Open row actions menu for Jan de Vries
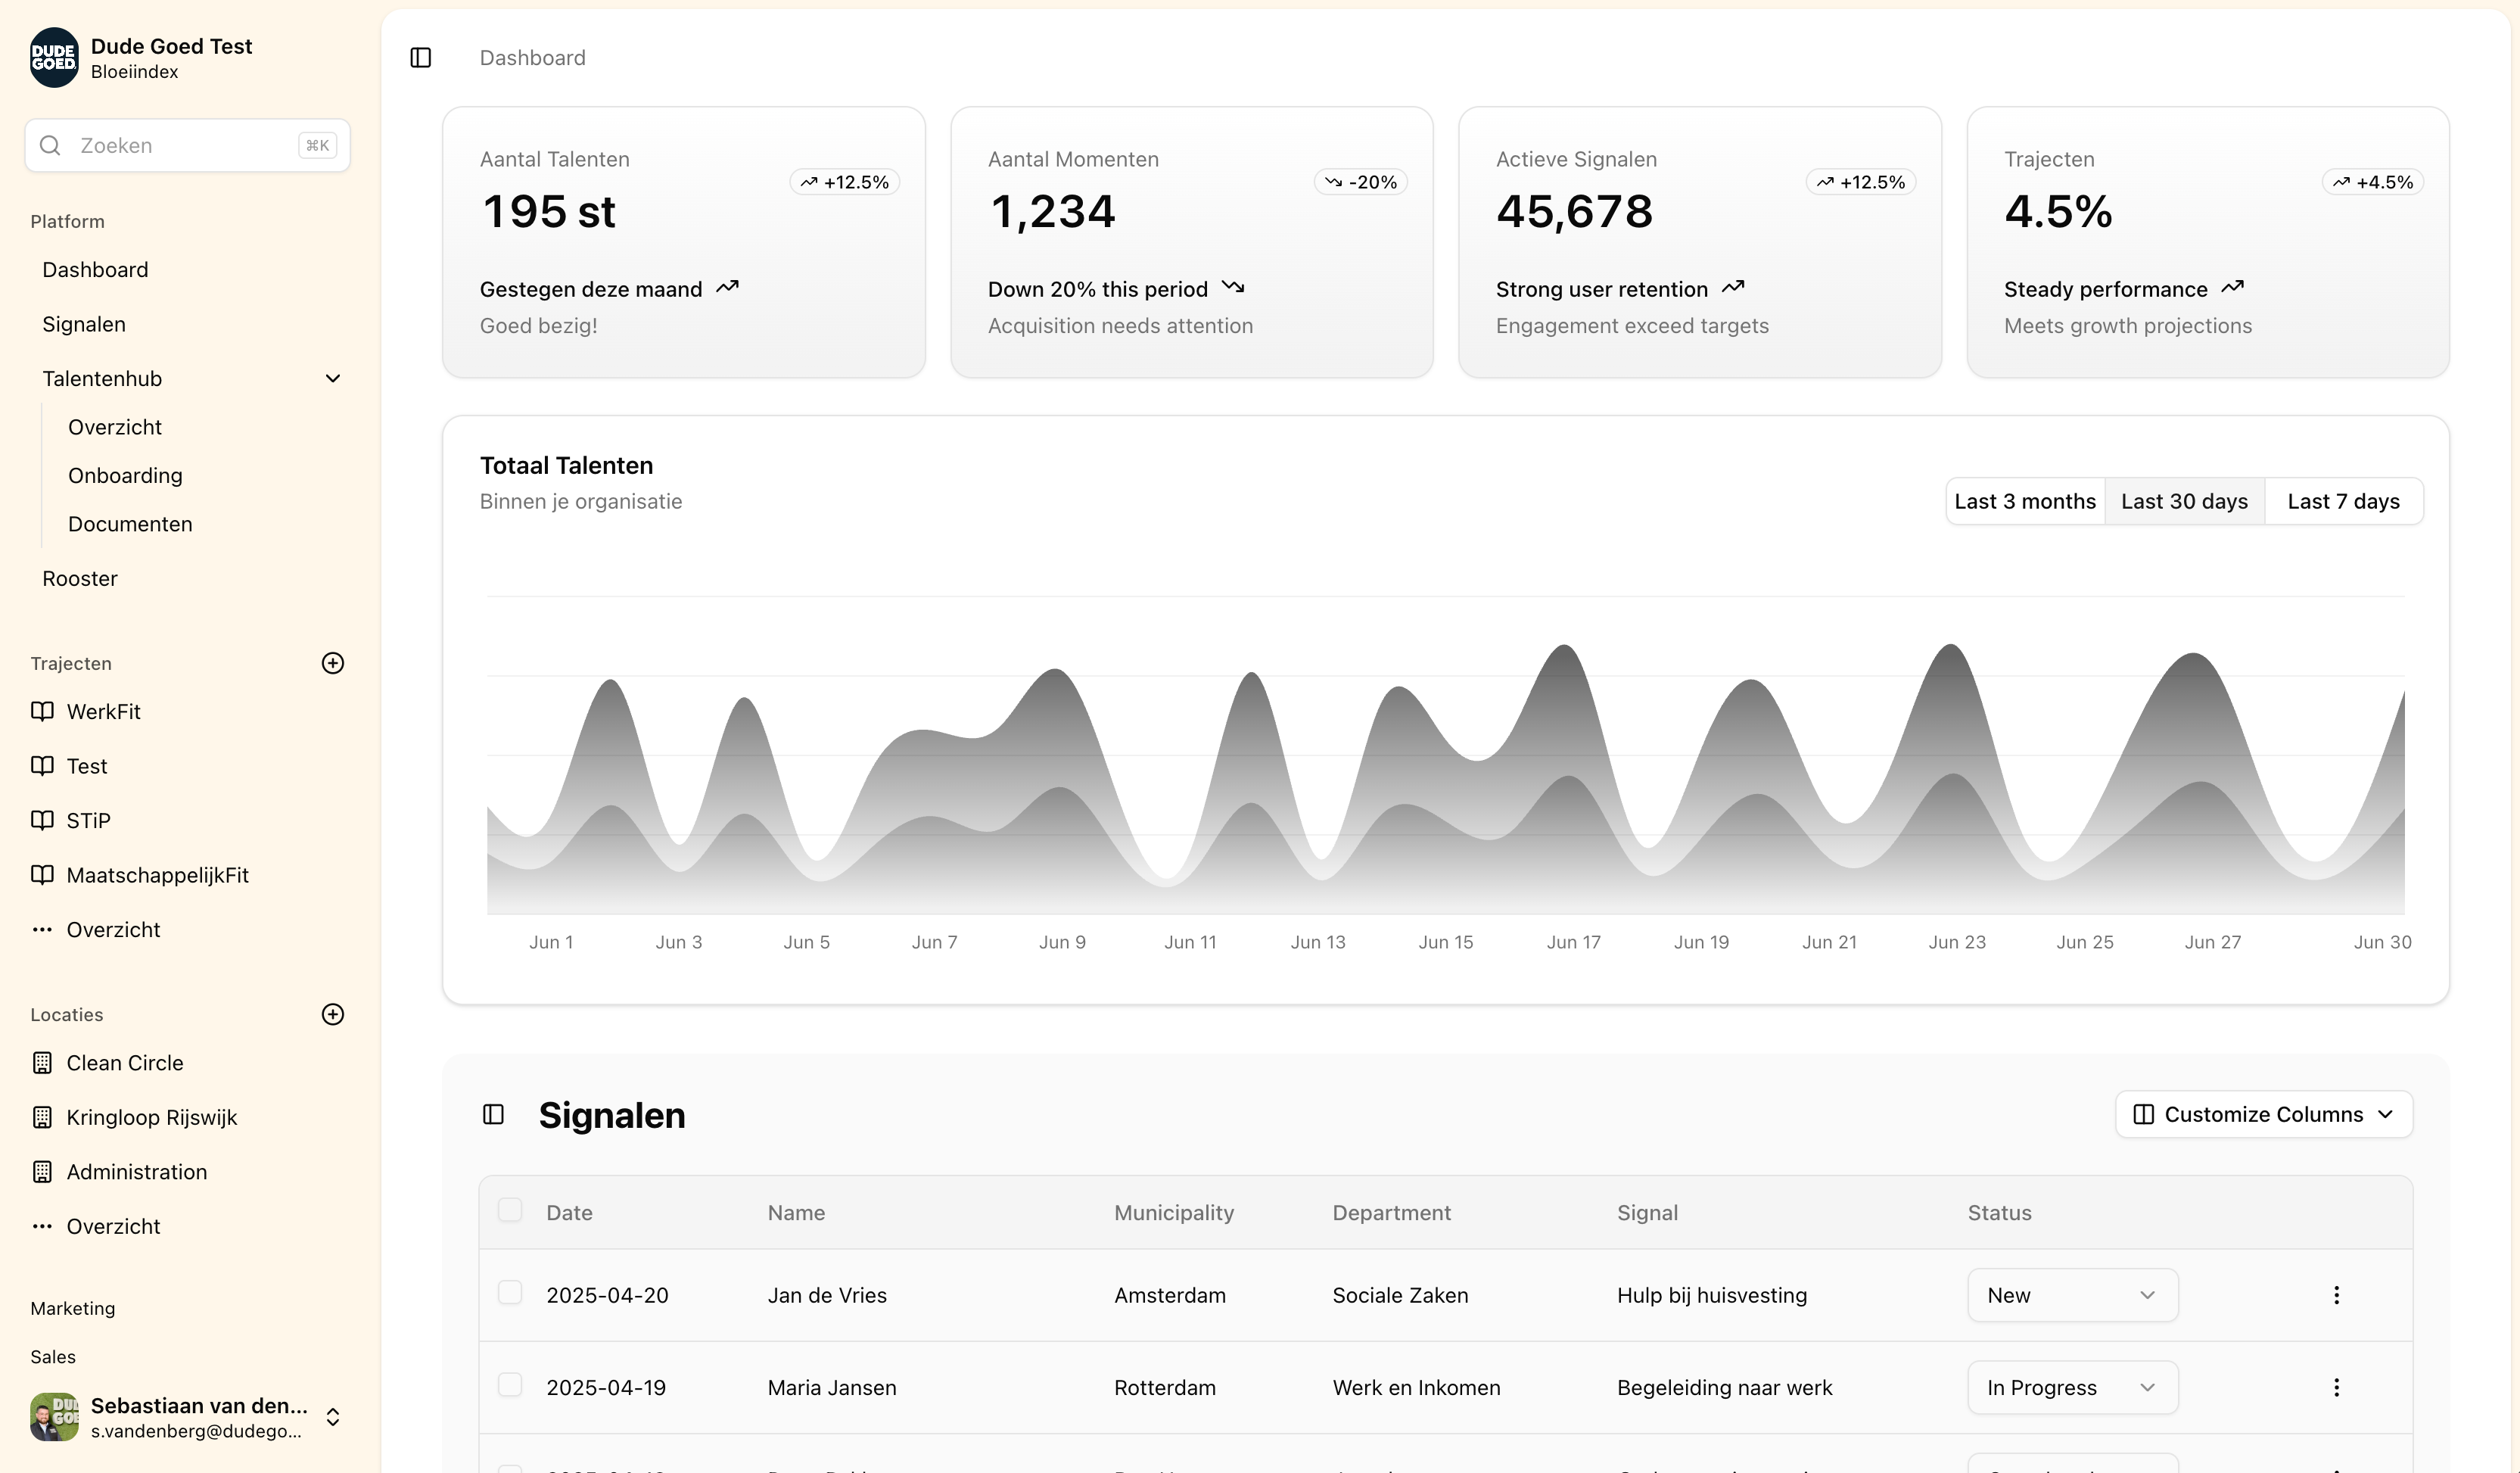This screenshot has width=2520, height=1473. [x=2336, y=1295]
